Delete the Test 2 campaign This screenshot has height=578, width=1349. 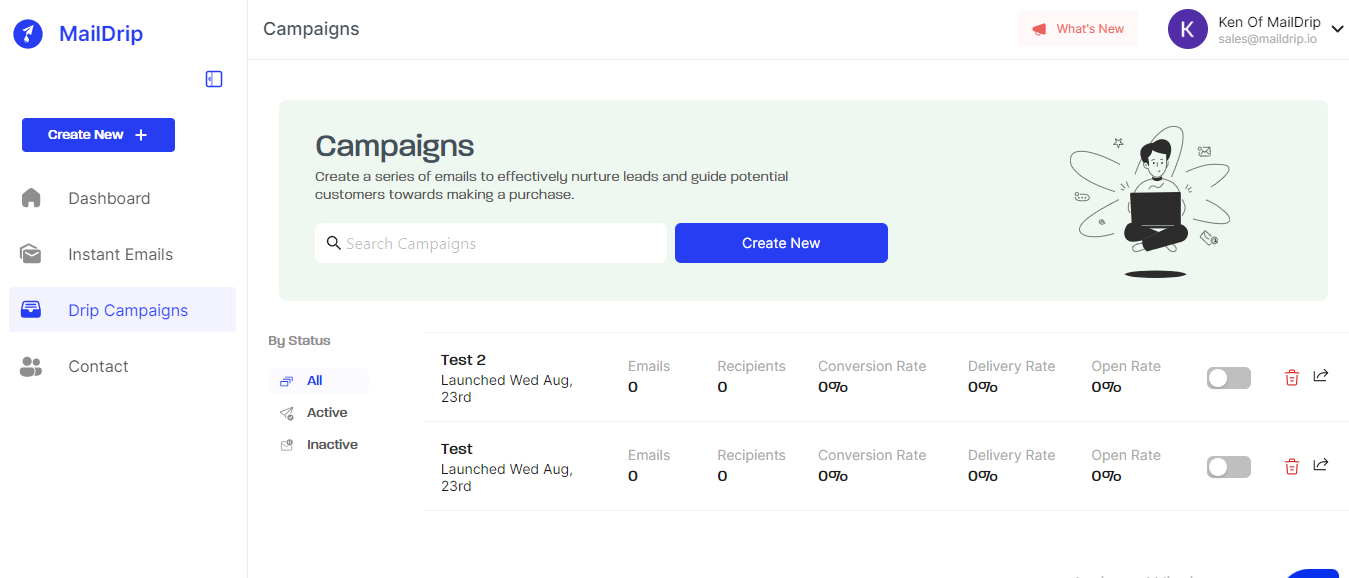pos(1292,377)
